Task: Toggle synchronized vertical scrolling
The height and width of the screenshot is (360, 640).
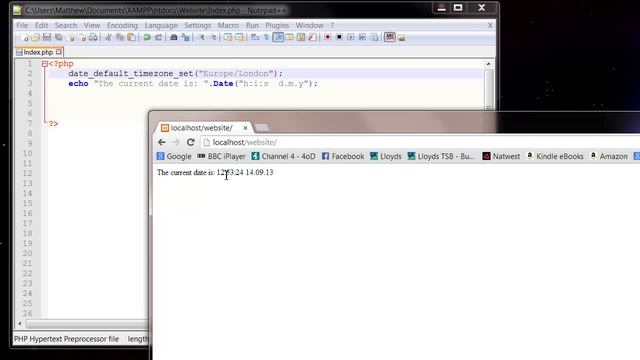Action: pos(228,38)
